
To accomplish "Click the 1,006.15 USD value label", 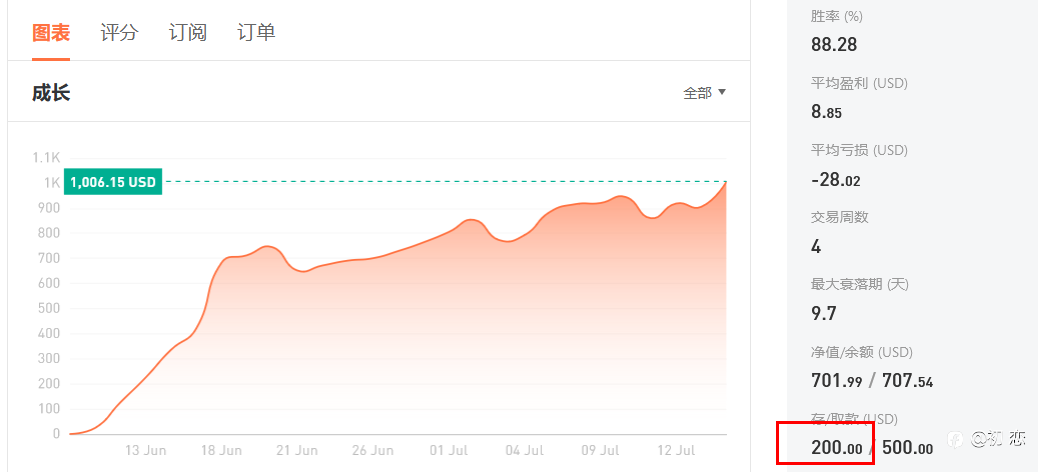I will coord(113,182).
